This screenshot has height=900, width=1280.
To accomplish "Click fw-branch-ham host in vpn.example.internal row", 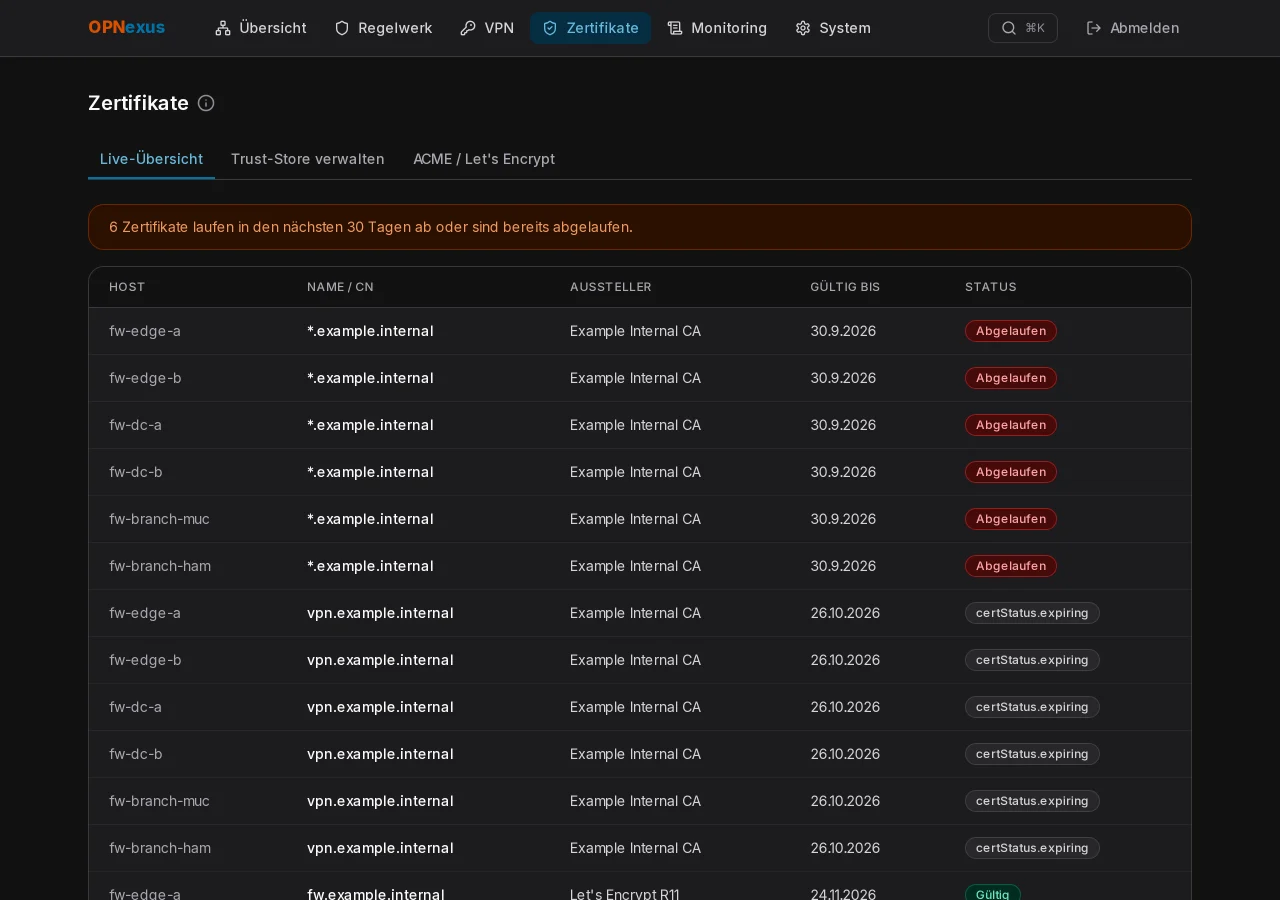I will [x=160, y=848].
